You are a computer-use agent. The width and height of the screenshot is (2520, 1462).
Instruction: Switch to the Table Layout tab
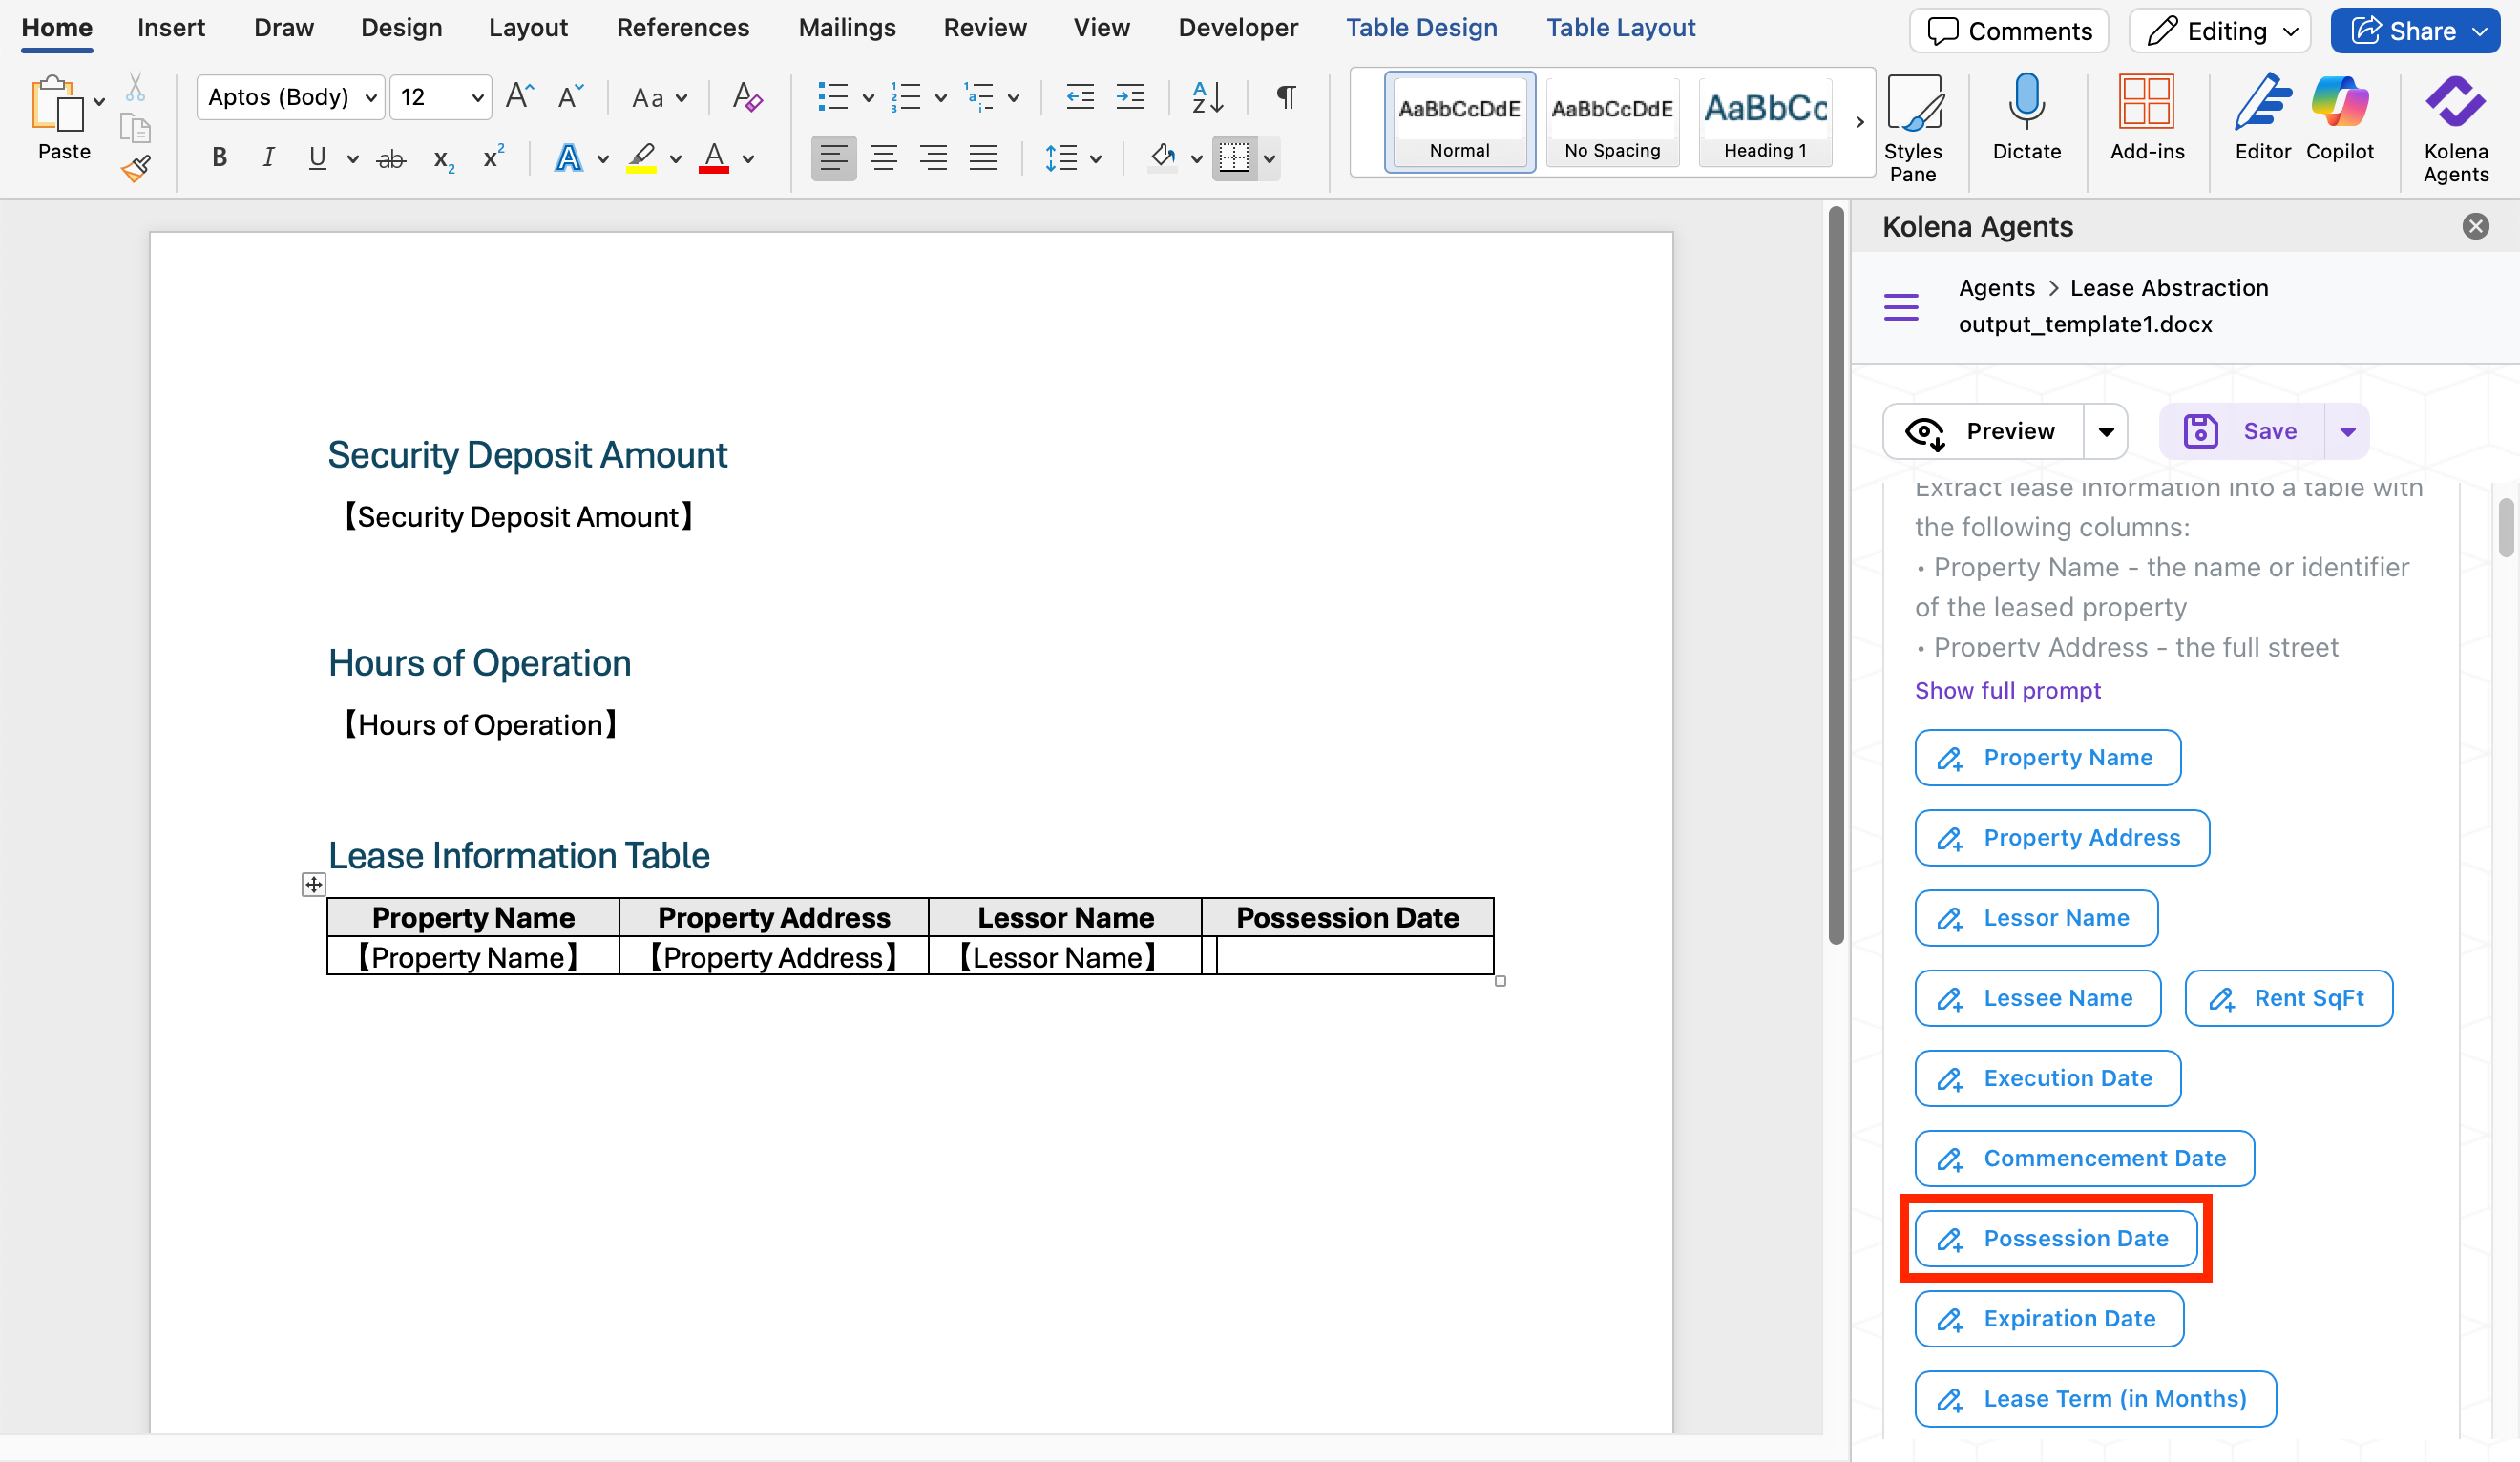[x=1620, y=28]
